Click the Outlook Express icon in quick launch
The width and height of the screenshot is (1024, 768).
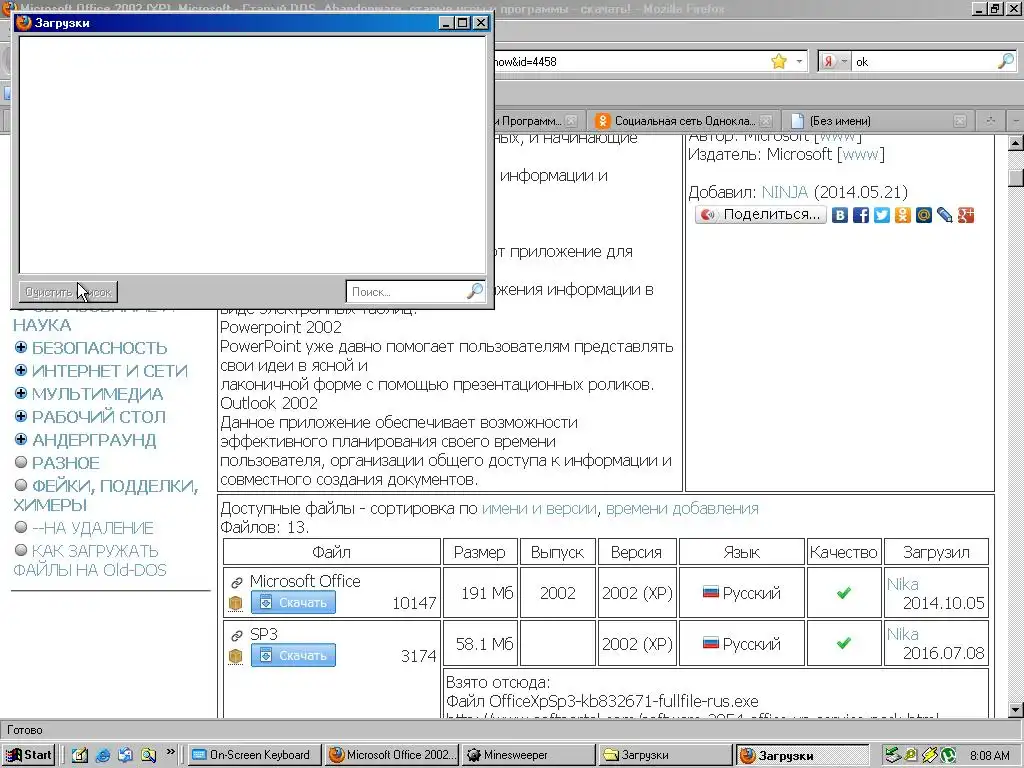125,755
